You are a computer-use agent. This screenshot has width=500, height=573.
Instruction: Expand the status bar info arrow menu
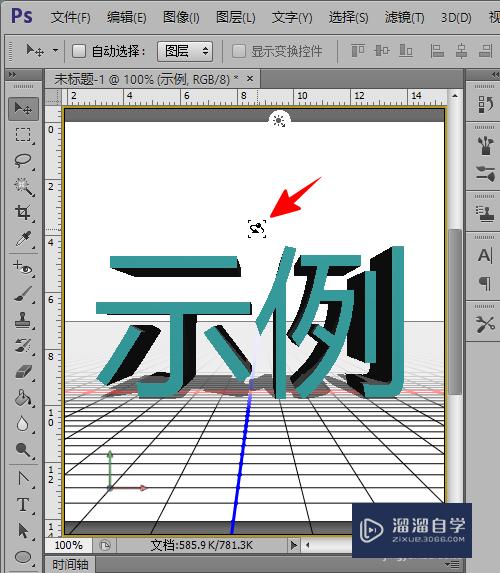coord(293,546)
